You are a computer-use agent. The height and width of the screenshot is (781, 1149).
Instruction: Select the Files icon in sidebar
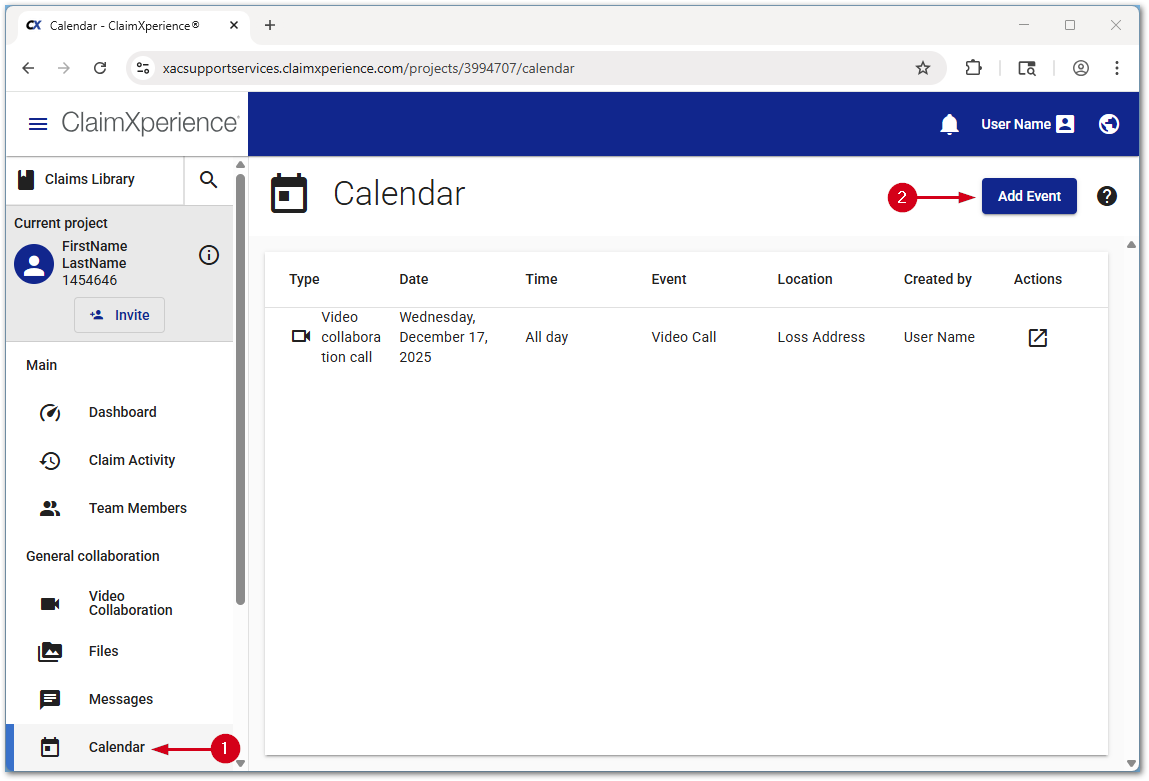click(x=51, y=651)
